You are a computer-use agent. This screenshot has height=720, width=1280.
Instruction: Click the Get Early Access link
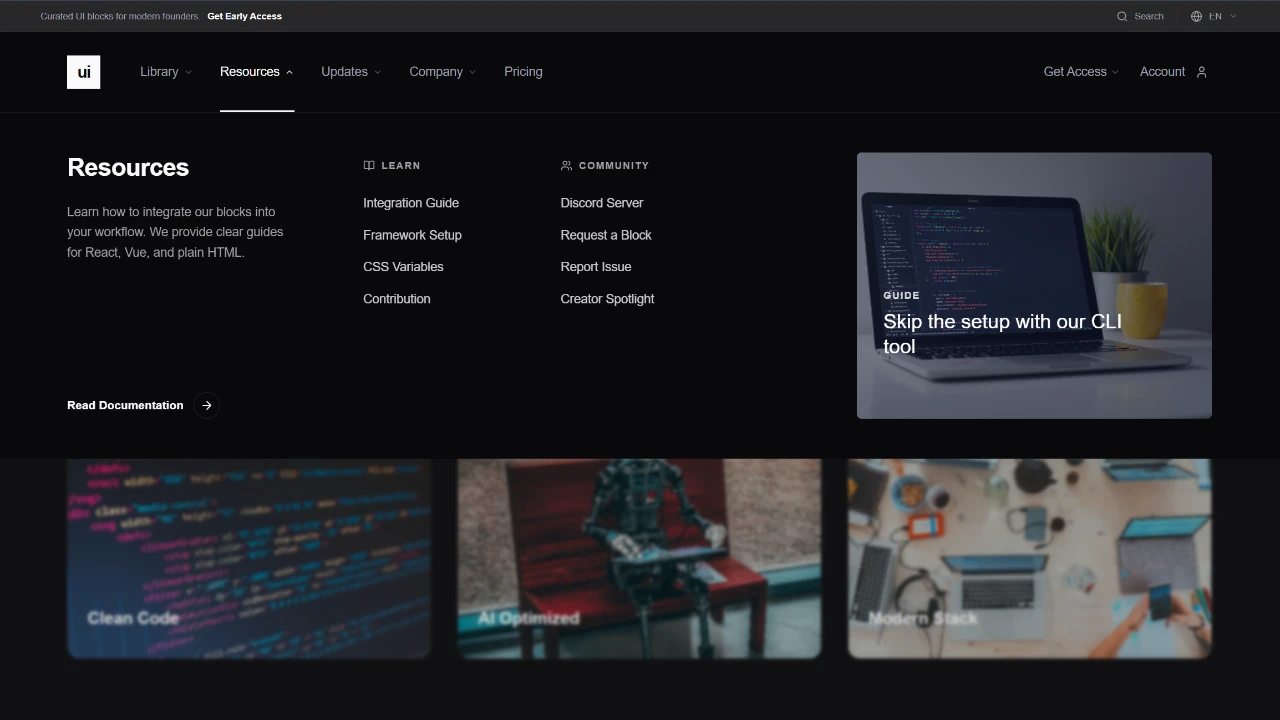click(x=244, y=16)
